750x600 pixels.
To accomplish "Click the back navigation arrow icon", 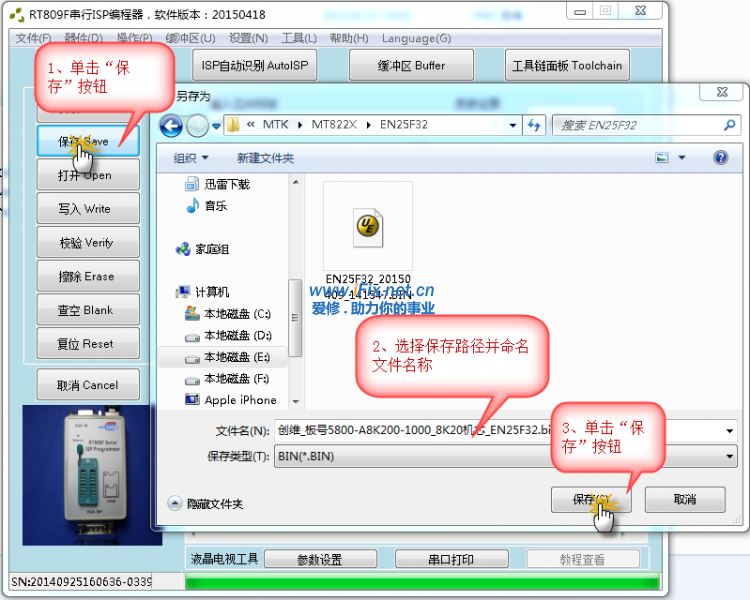I will point(171,125).
